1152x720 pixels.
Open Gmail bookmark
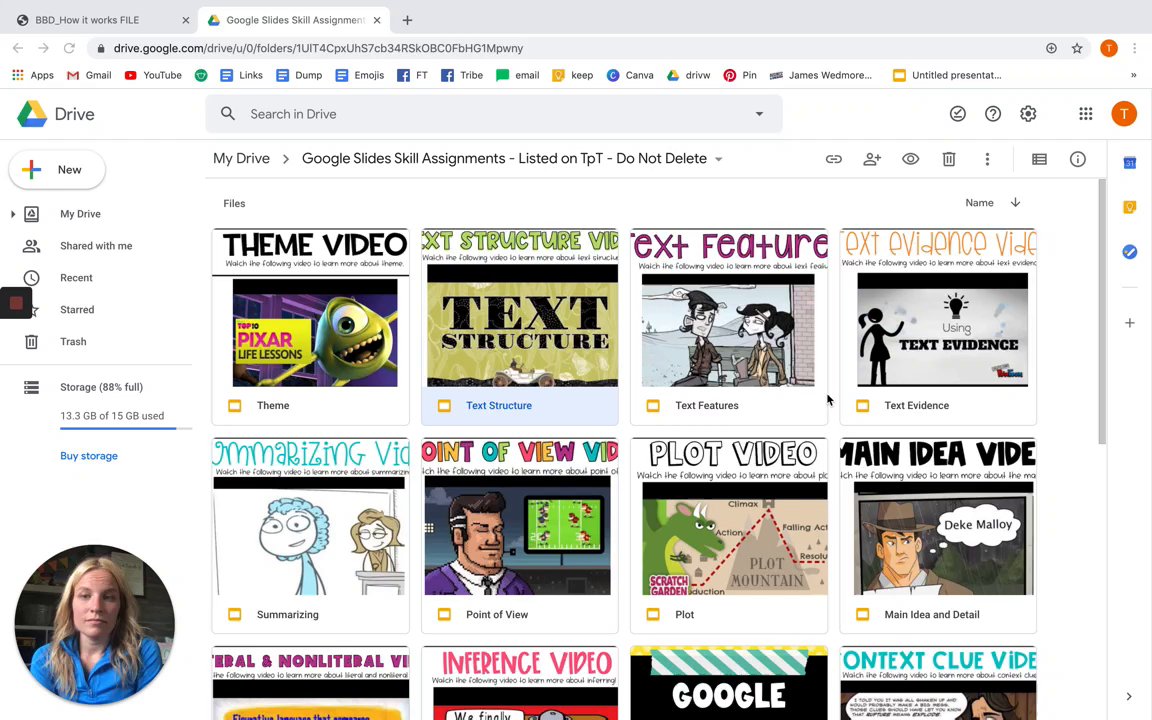[x=89, y=75]
